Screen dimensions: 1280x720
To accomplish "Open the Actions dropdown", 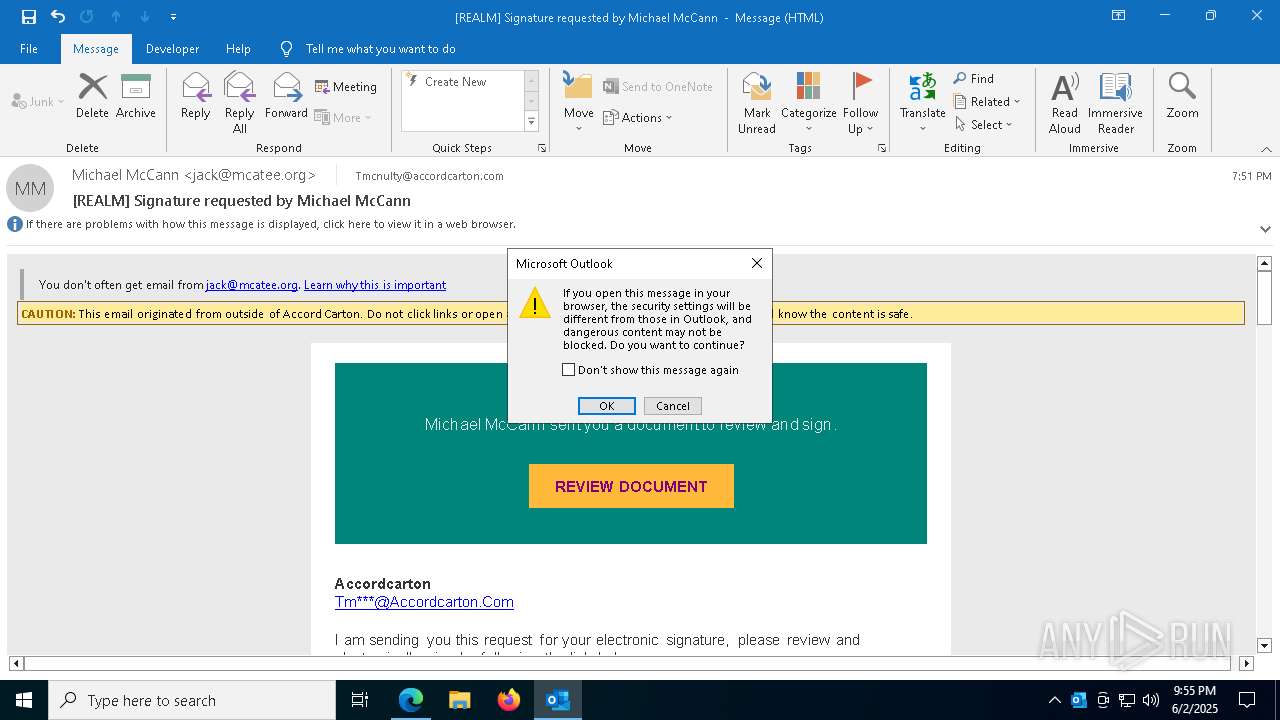I will [638, 117].
